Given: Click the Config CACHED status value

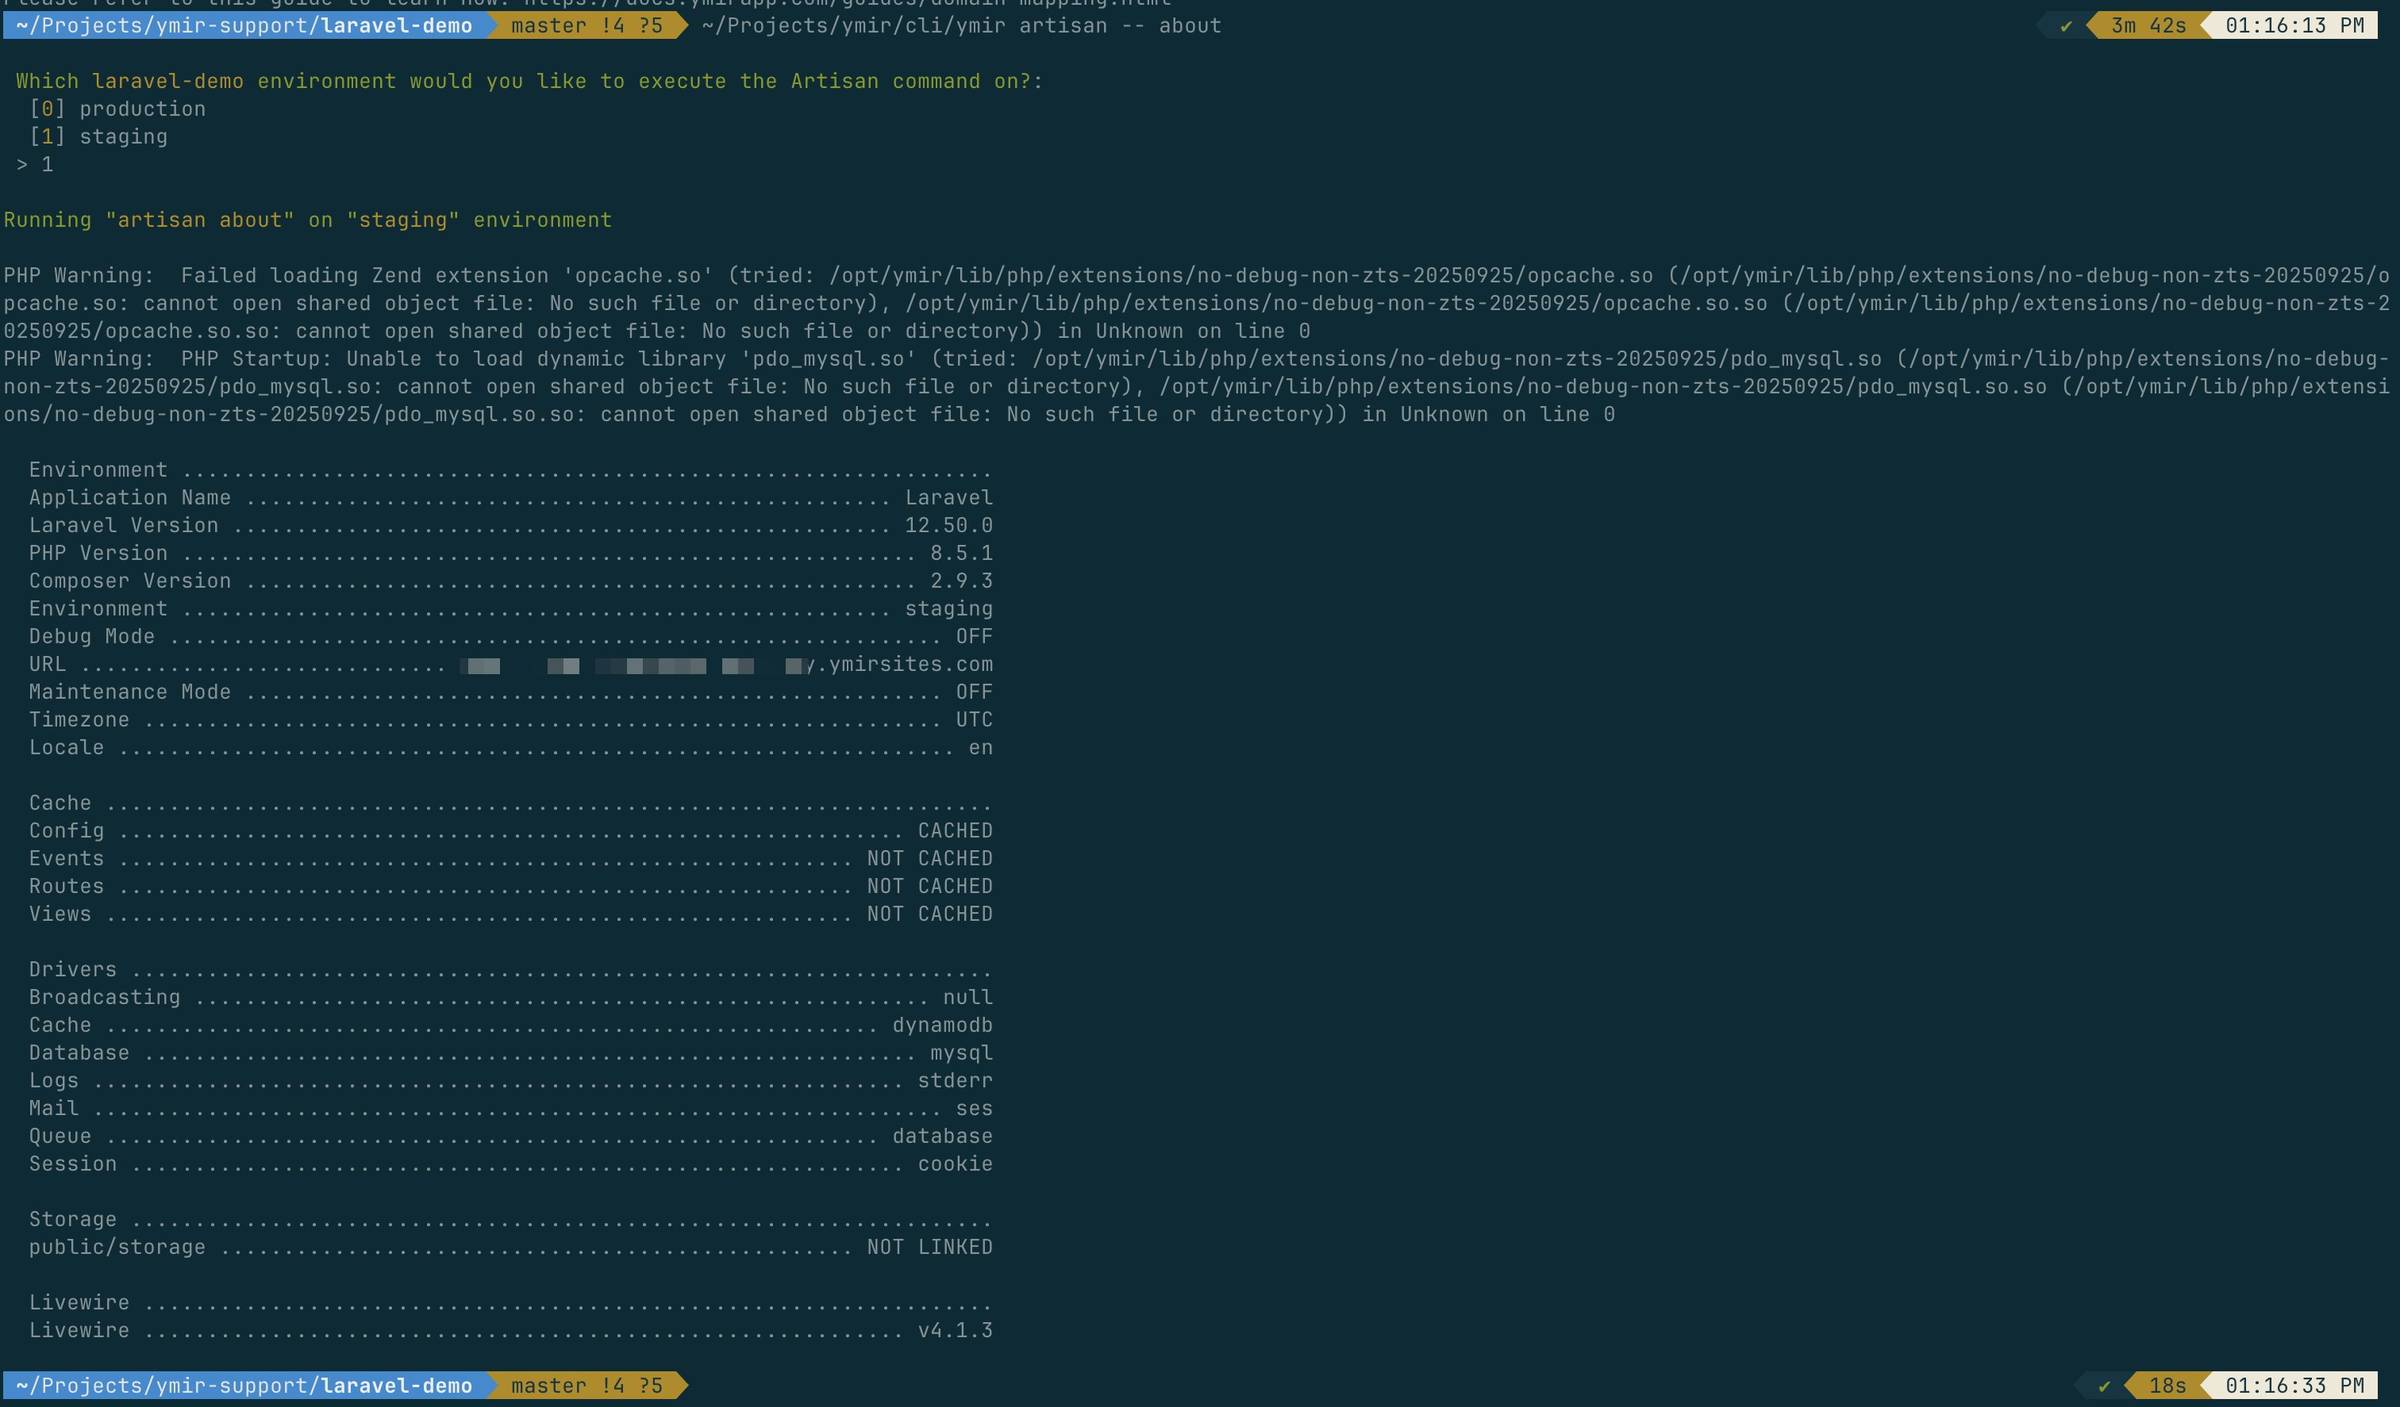Looking at the screenshot, I should point(955,831).
